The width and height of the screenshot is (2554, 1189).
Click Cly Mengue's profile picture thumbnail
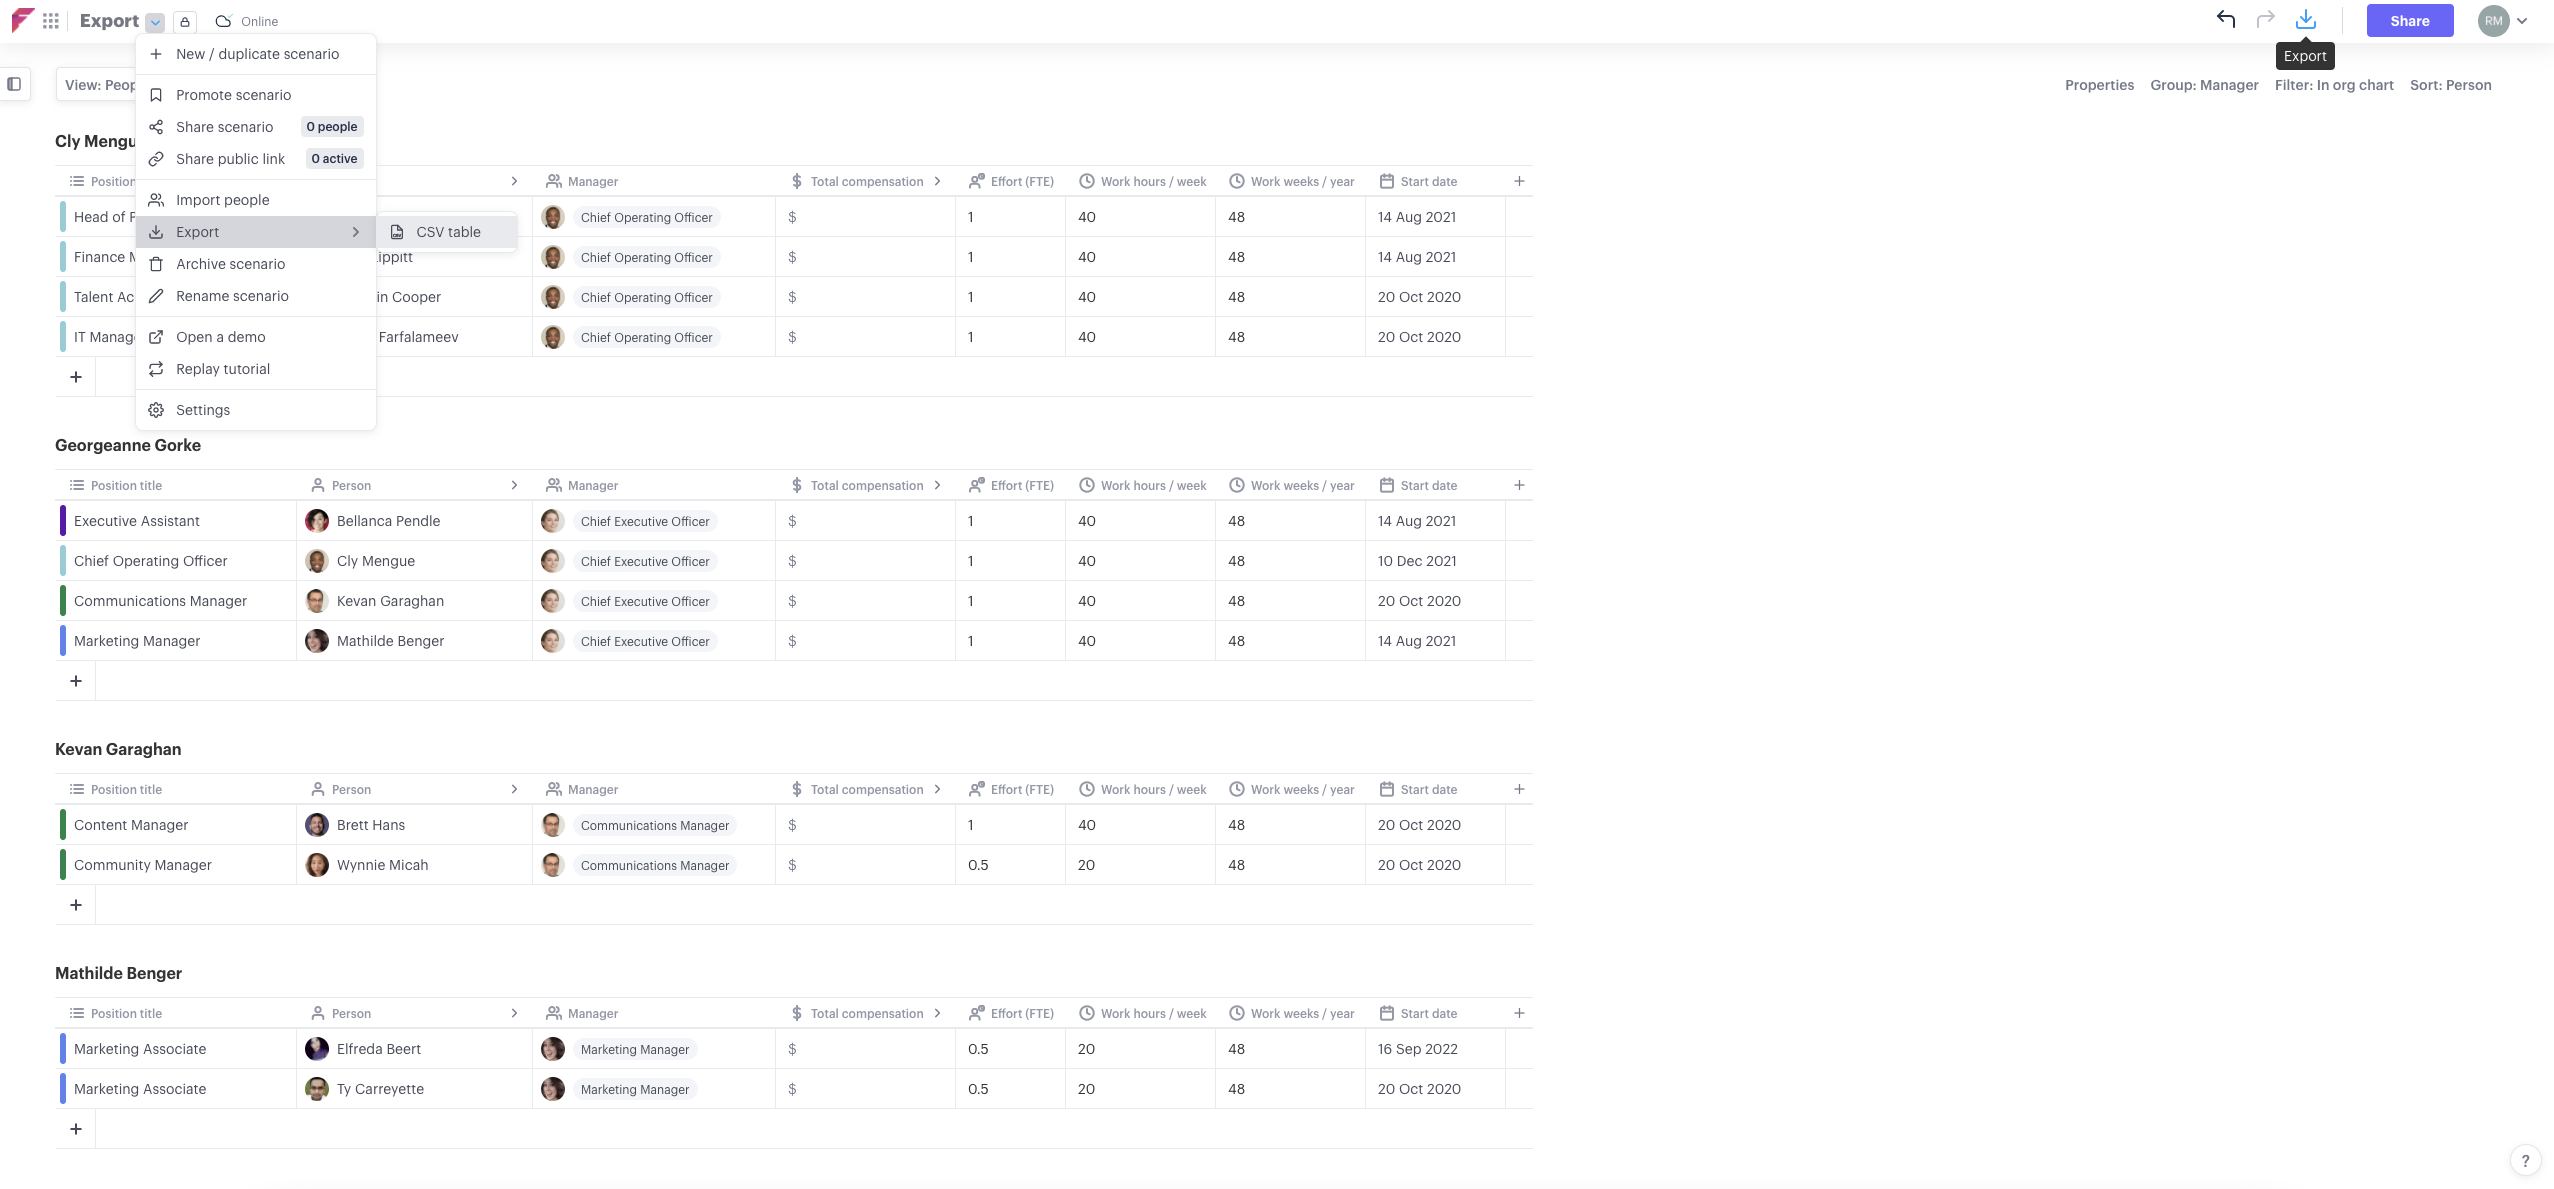pos(316,562)
